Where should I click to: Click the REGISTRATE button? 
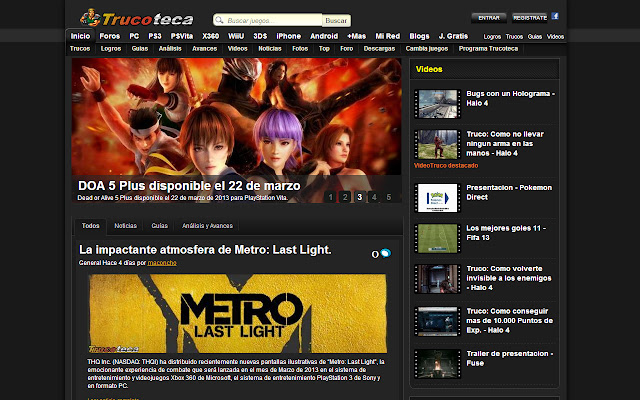click(x=530, y=18)
